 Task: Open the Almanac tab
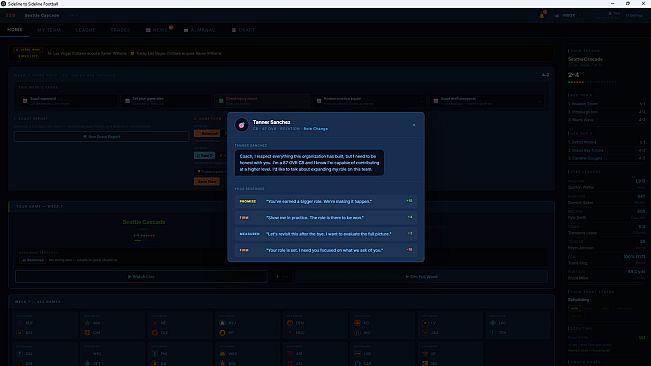coord(200,30)
